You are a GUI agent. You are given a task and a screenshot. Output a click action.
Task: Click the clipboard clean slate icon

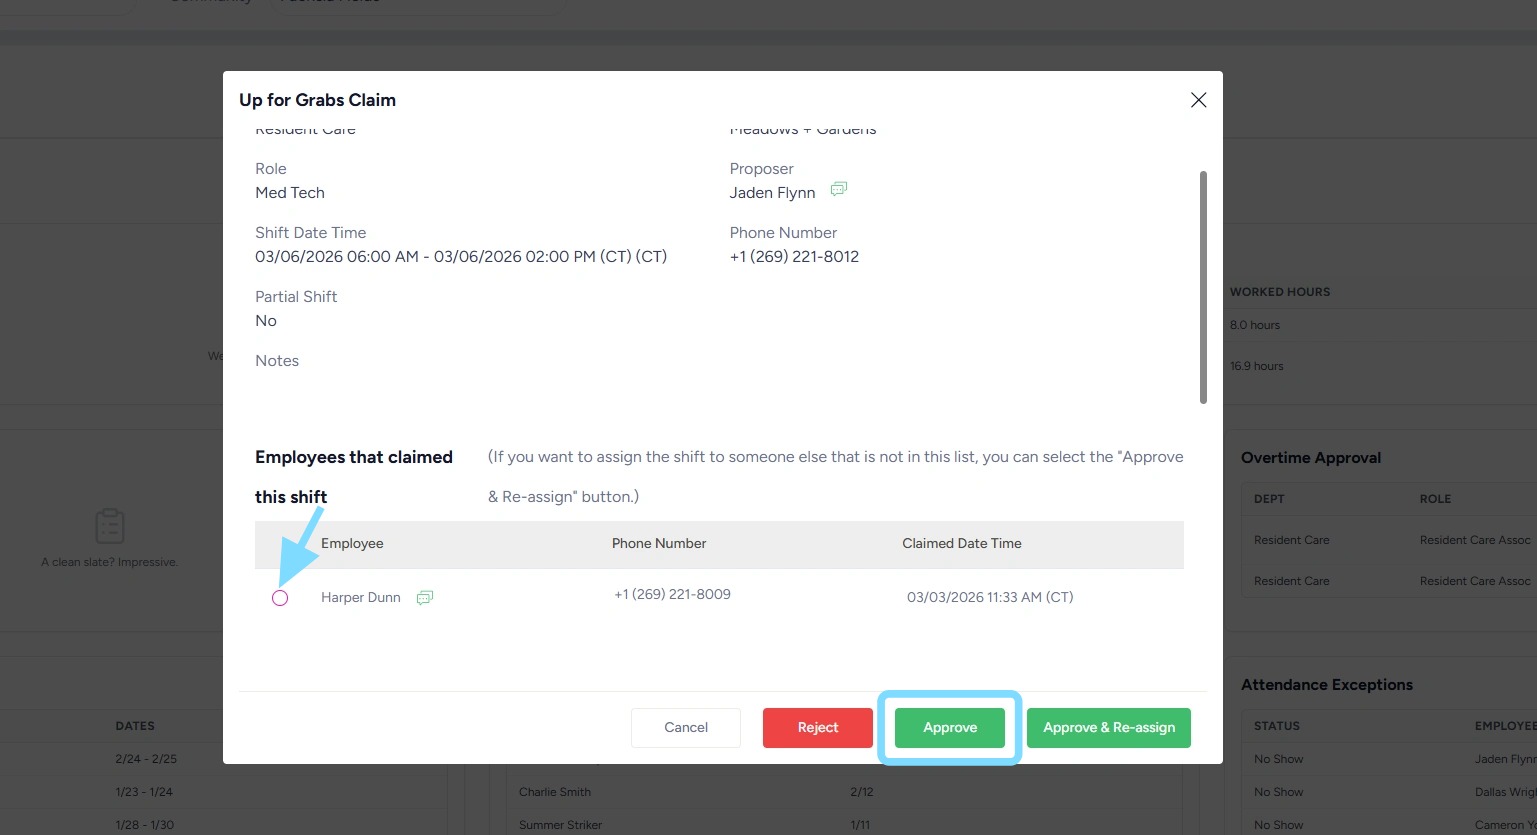tap(109, 526)
